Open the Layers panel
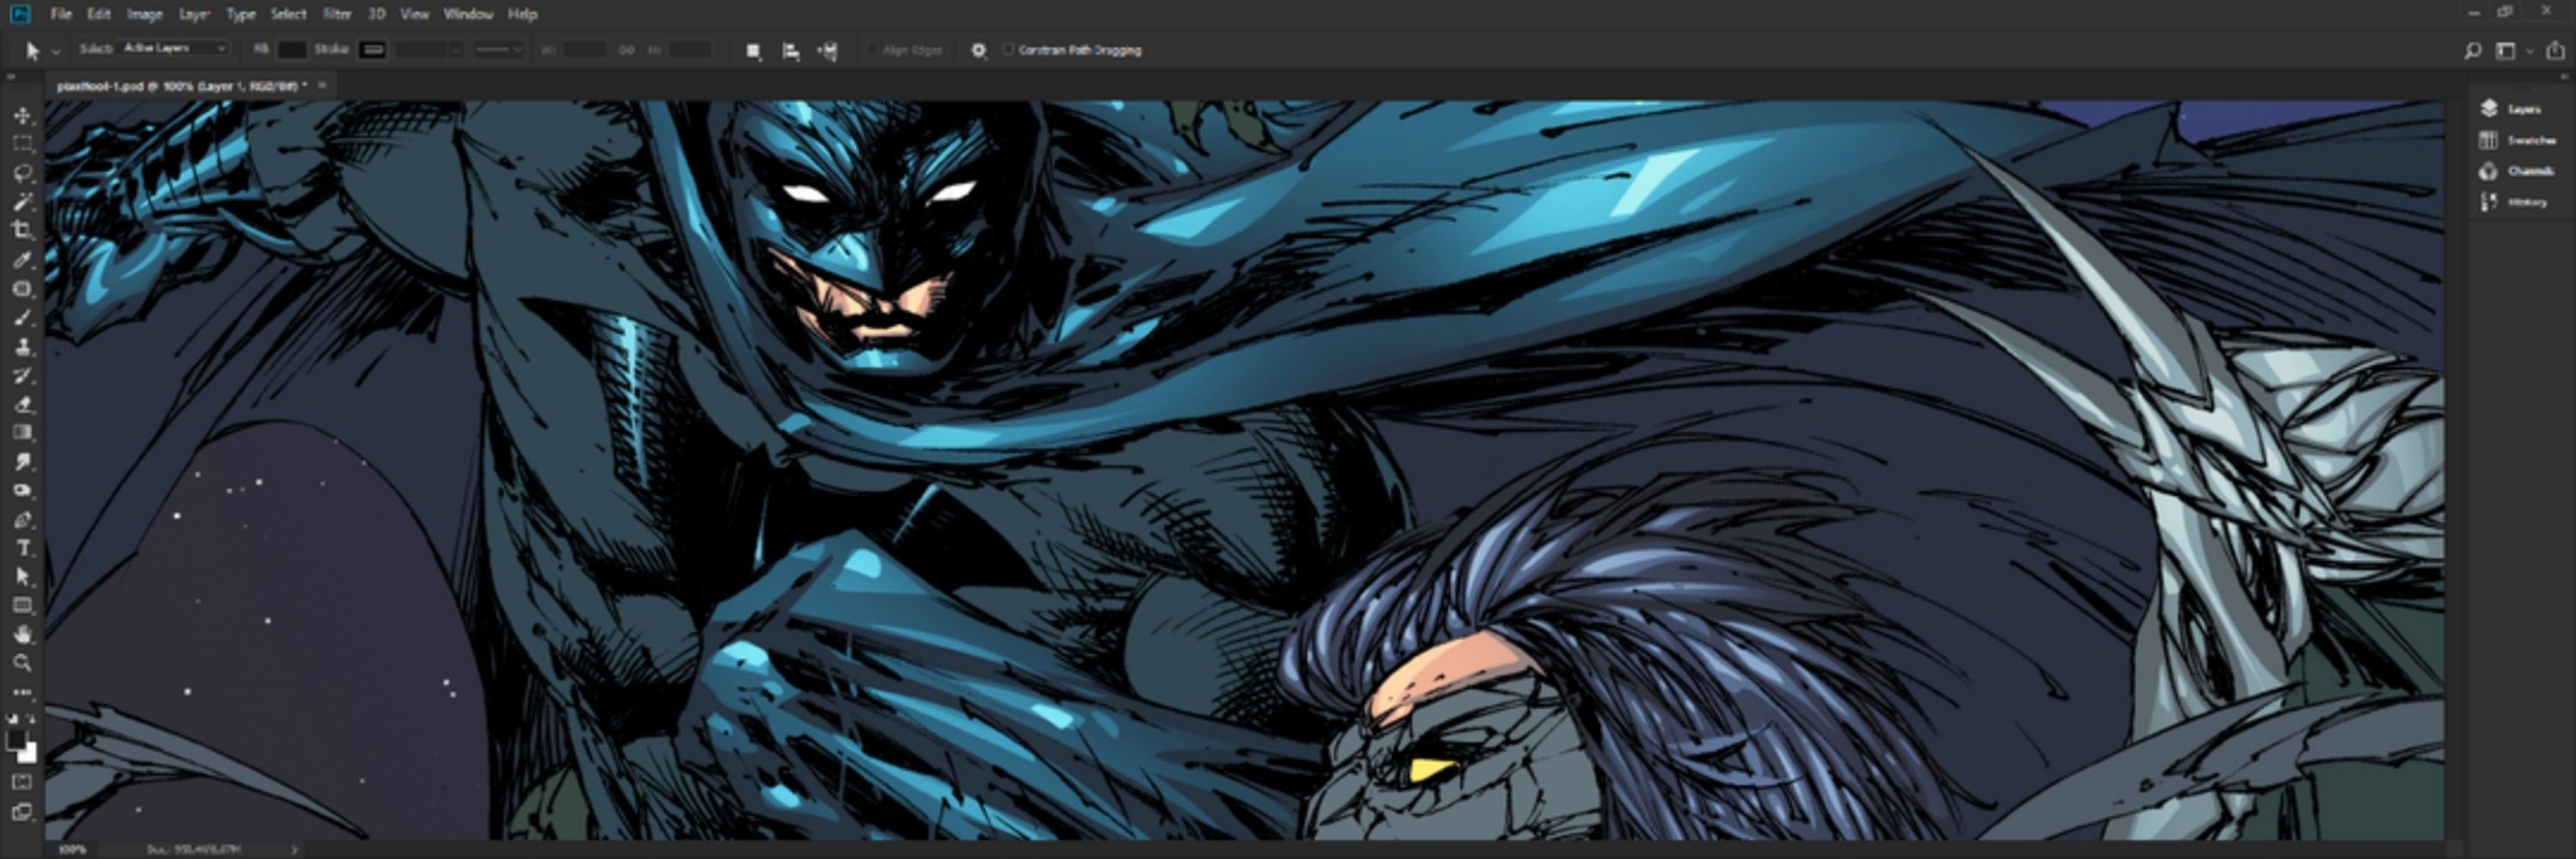The height and width of the screenshot is (859, 2576). (2510, 109)
